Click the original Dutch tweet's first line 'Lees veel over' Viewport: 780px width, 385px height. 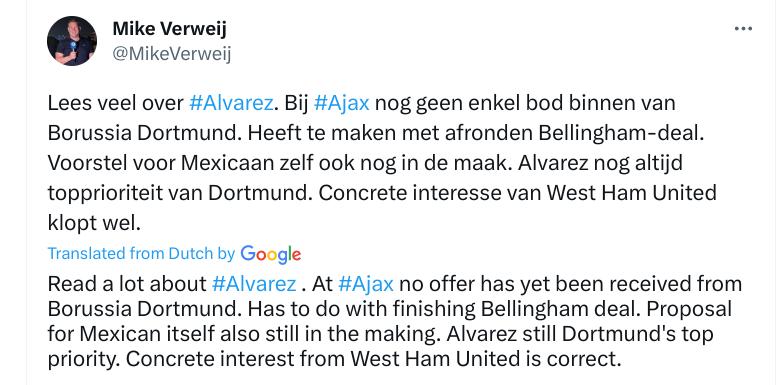click(x=116, y=103)
